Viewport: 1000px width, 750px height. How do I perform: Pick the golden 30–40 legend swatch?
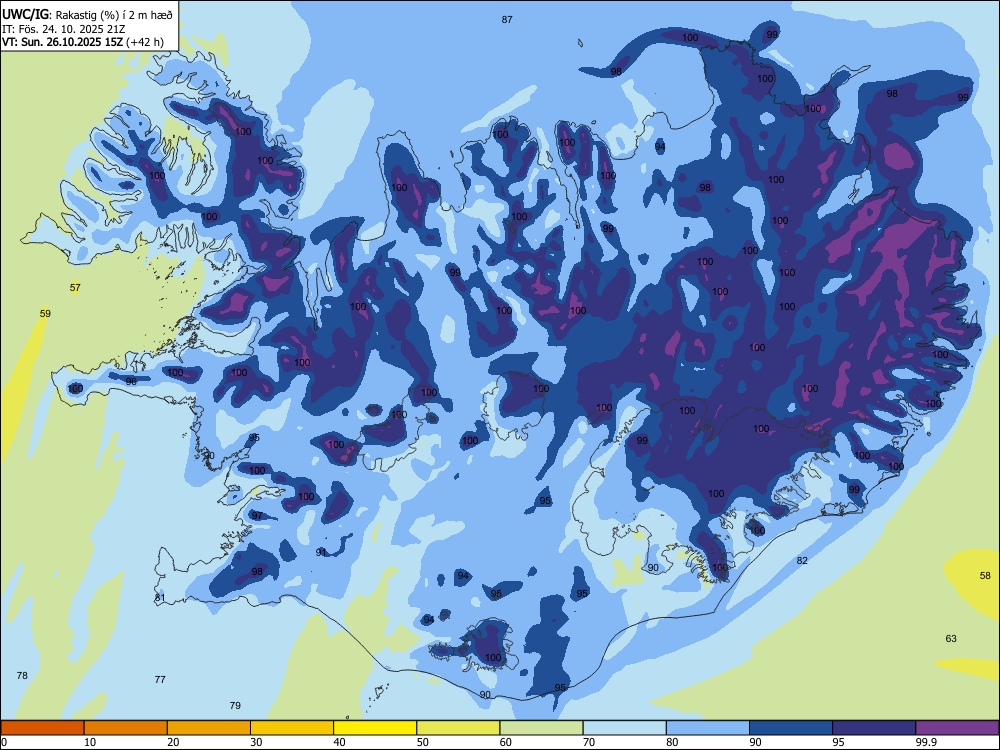point(292,728)
